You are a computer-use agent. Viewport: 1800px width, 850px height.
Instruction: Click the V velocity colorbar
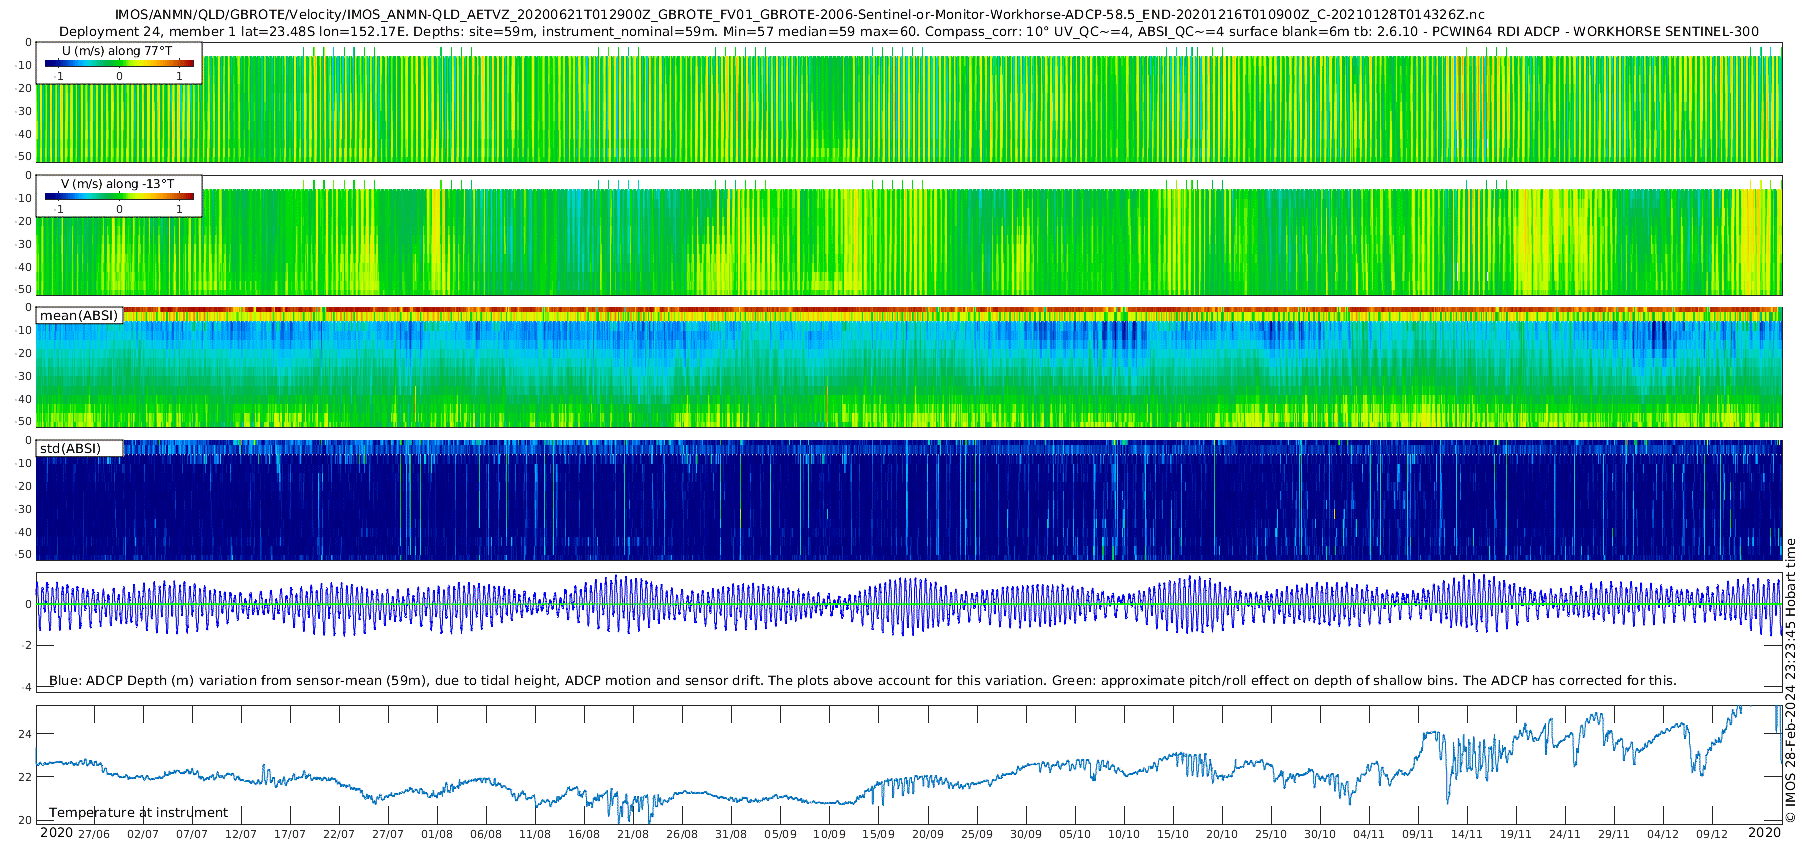point(119,197)
